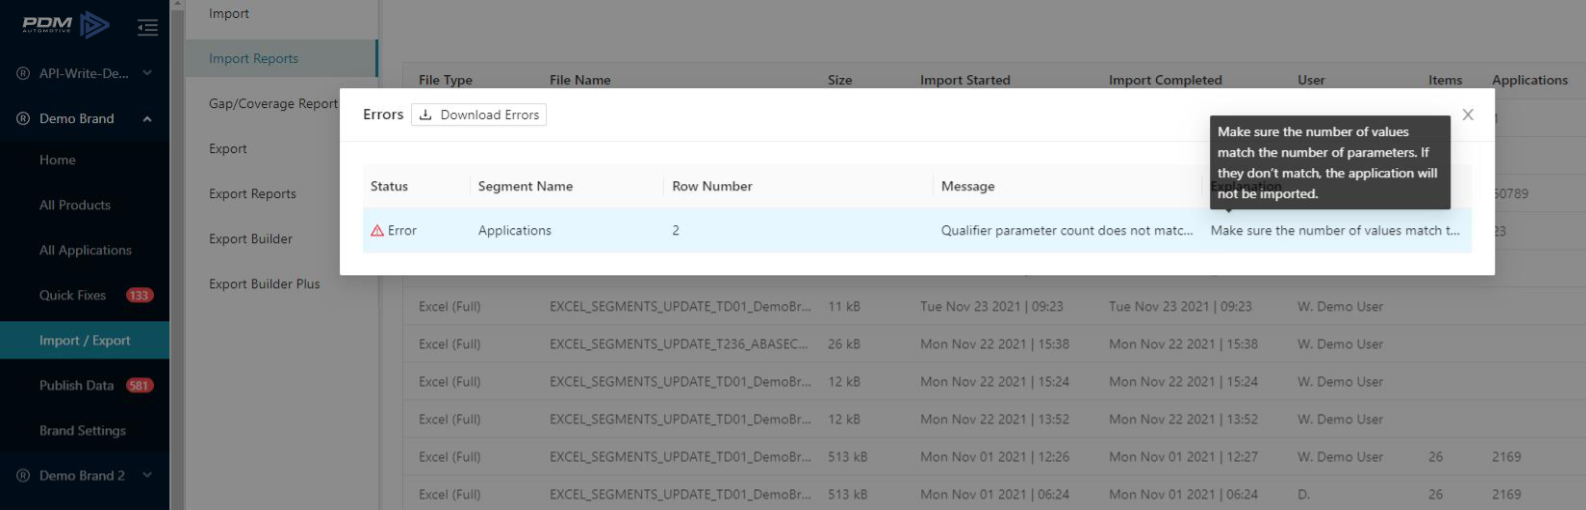This screenshot has height=510, width=1586.
Task: Click the Download Errors button
Action: (x=479, y=115)
